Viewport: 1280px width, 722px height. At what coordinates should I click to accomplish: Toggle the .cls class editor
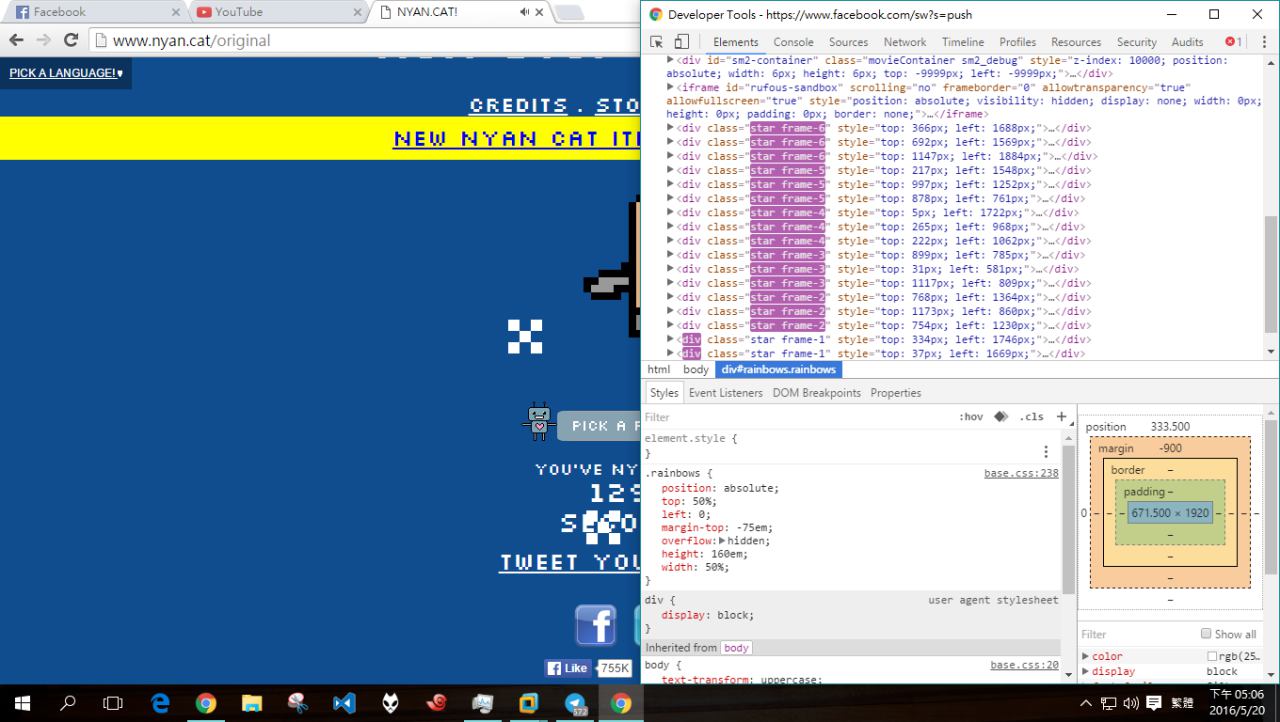(x=1031, y=417)
